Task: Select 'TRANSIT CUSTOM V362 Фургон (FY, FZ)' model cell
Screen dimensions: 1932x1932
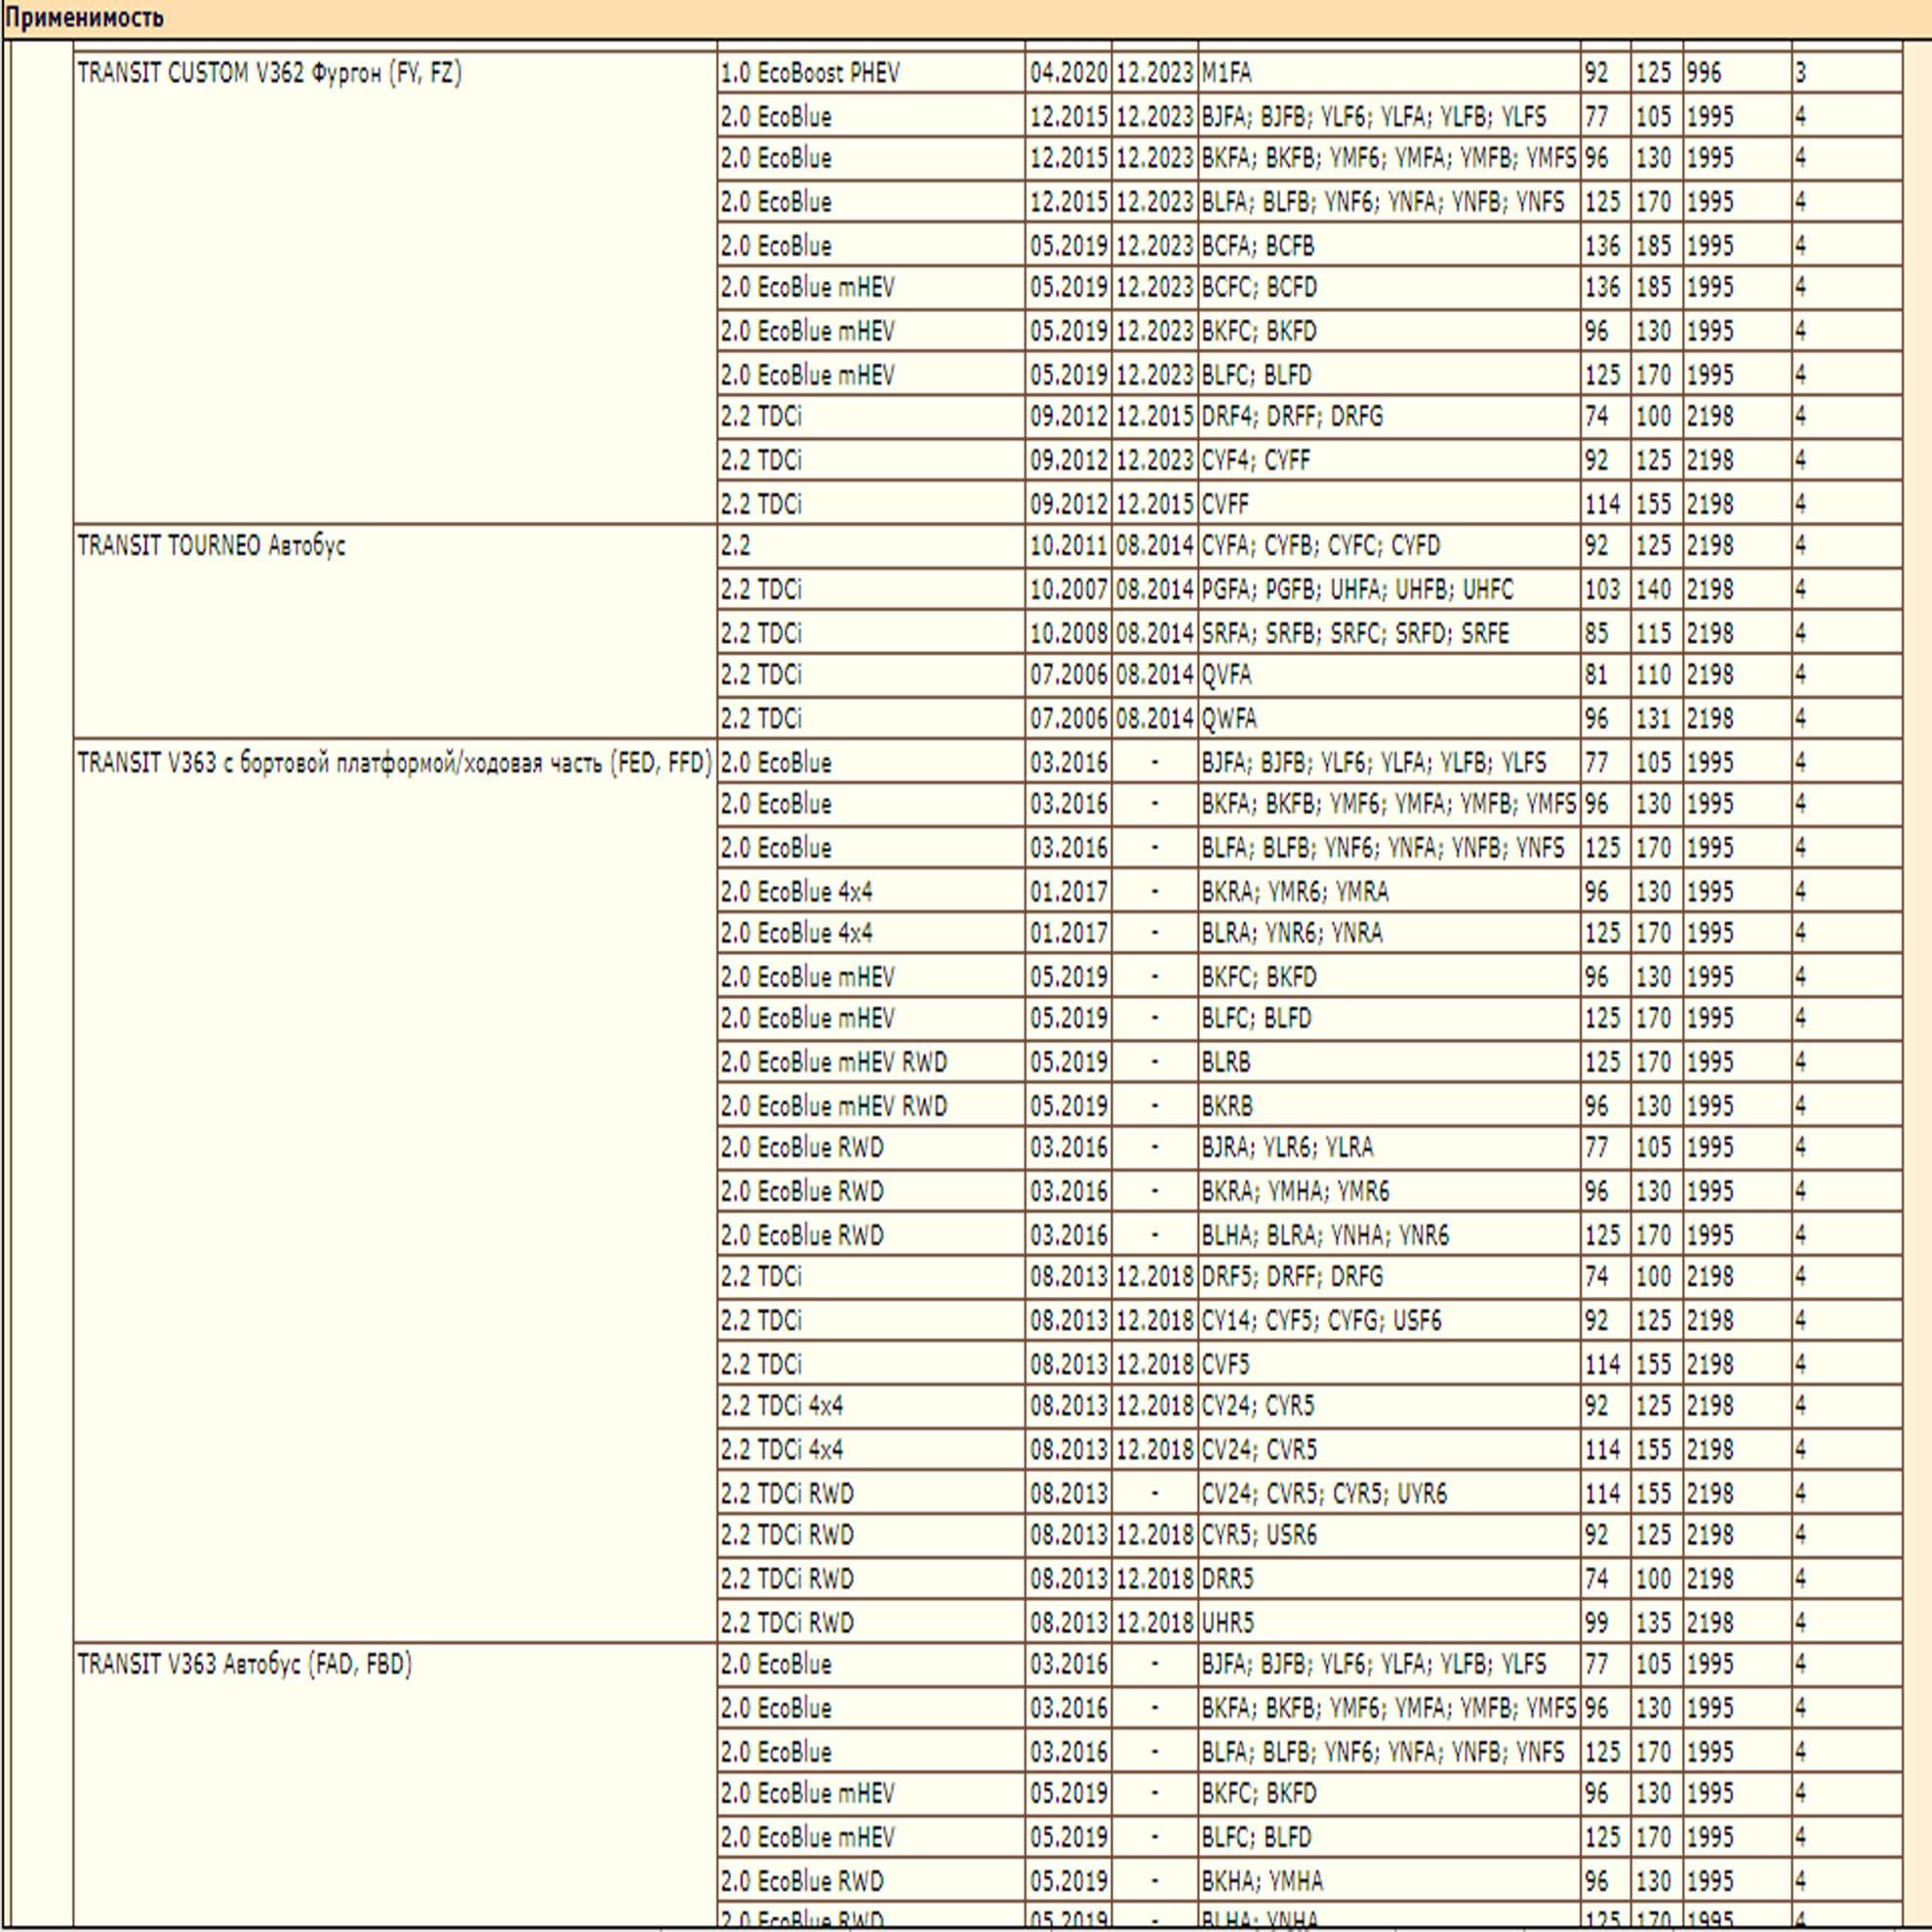Action: tap(395, 287)
